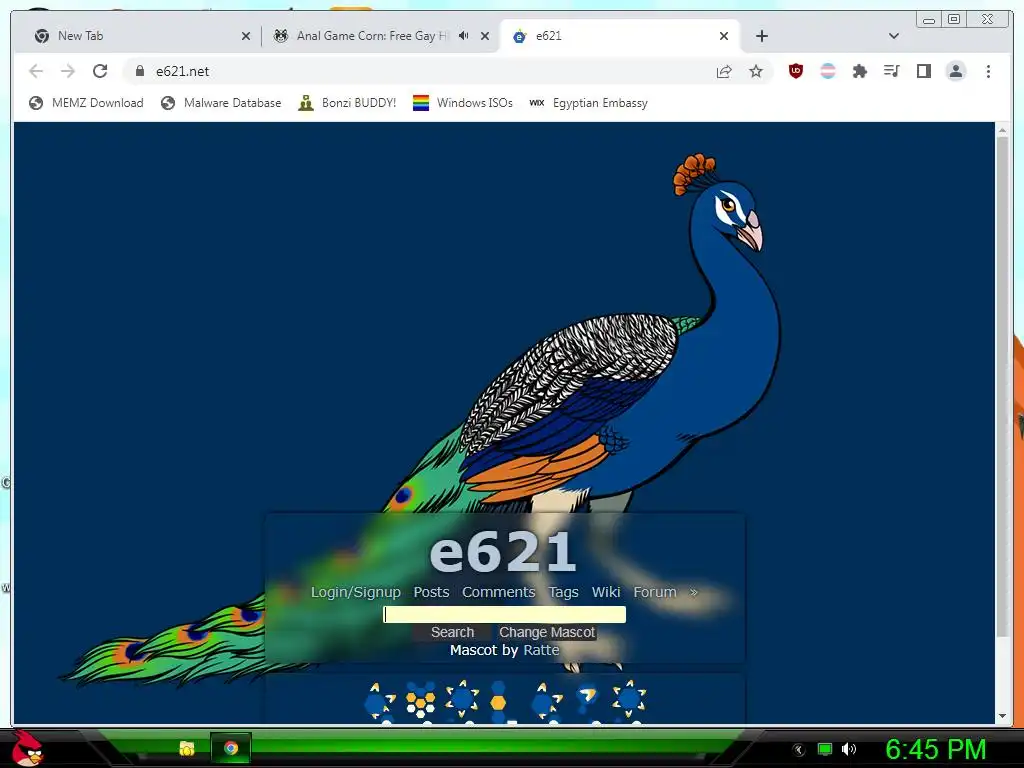Open the 6:45 PM clock
The image size is (1024, 768).
(935, 749)
